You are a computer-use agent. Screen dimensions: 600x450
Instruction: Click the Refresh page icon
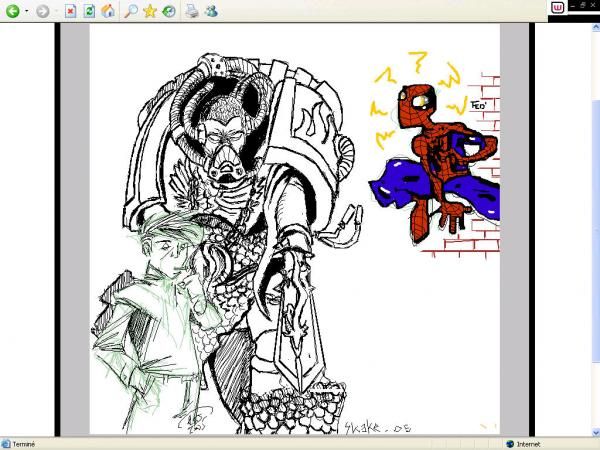(89, 11)
